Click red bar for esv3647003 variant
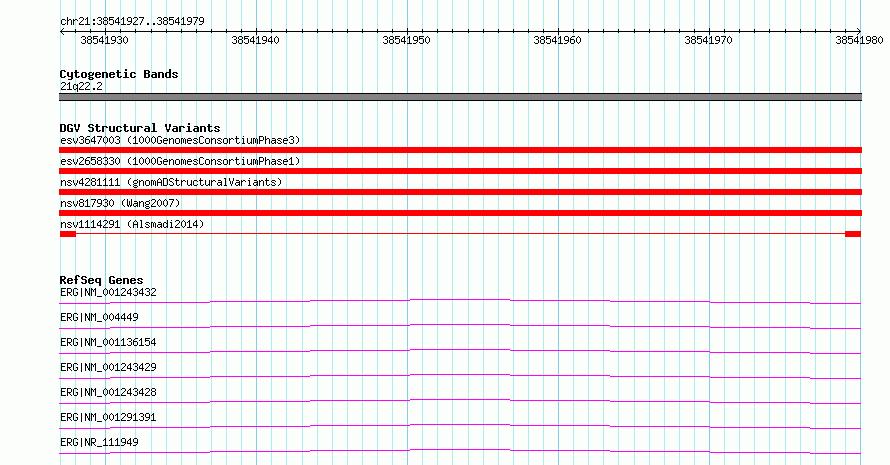890x465 pixels. [460, 150]
